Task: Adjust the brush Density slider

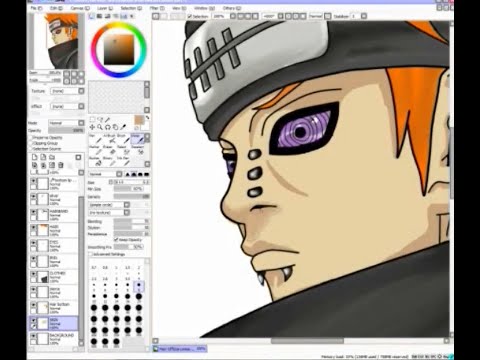Action: [x=131, y=197]
